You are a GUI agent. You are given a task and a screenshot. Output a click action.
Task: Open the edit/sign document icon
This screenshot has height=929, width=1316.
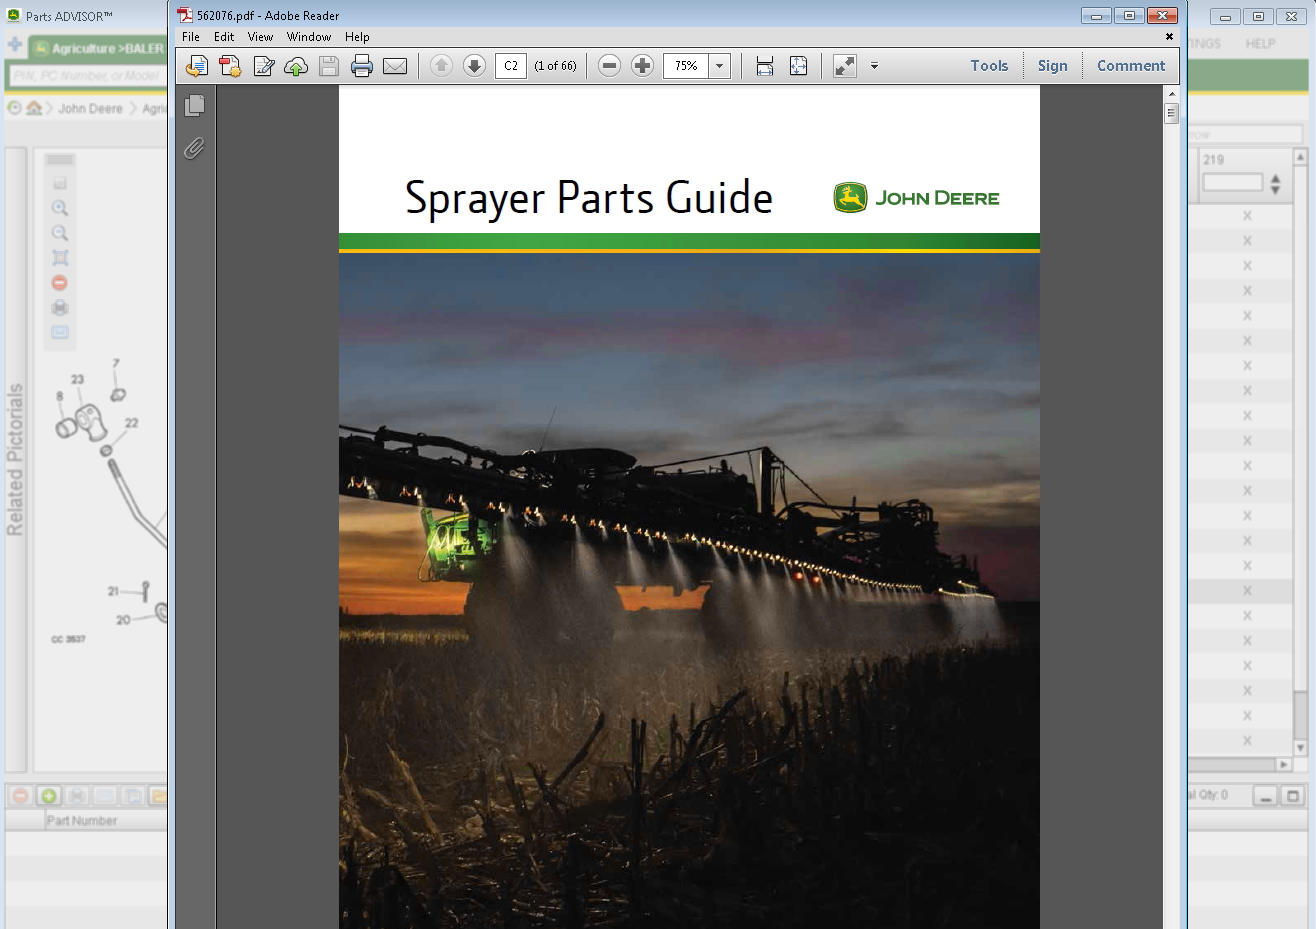click(264, 66)
